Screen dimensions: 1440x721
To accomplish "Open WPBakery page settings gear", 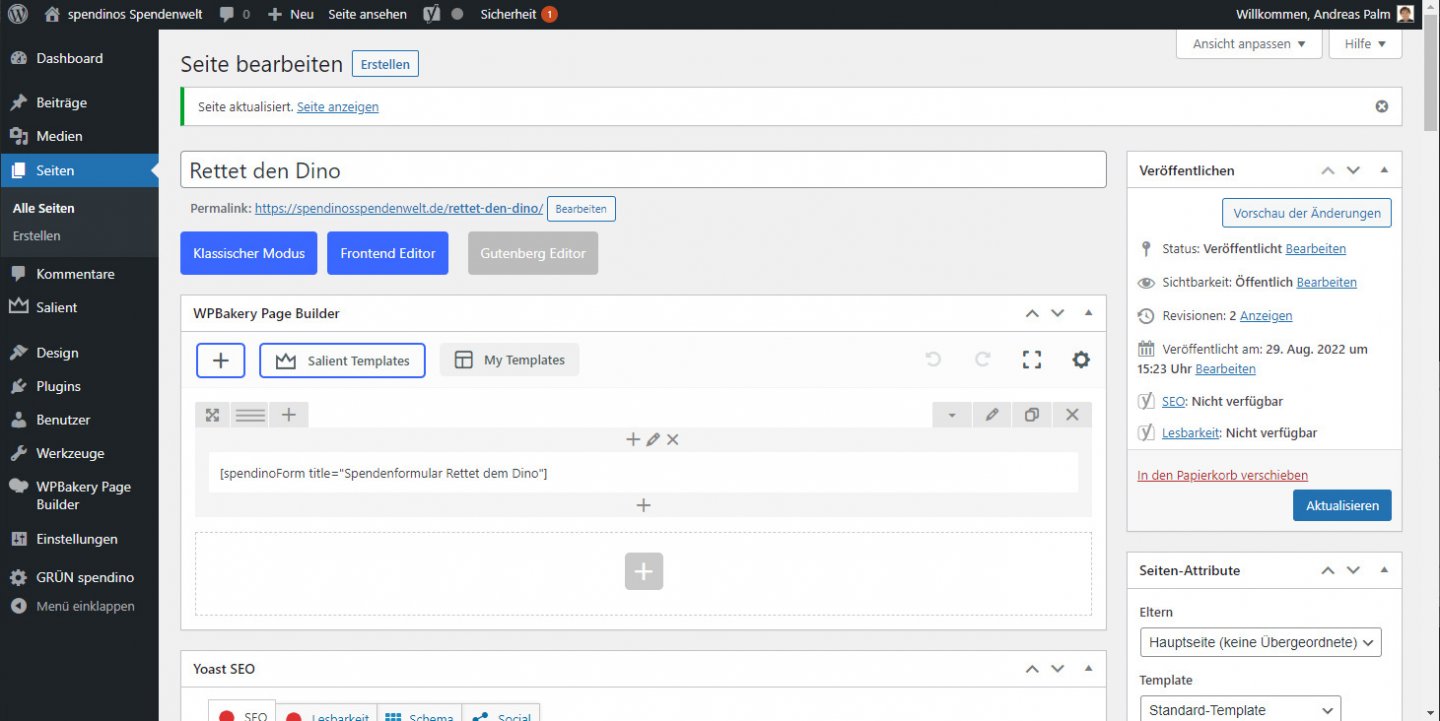I will pos(1081,360).
